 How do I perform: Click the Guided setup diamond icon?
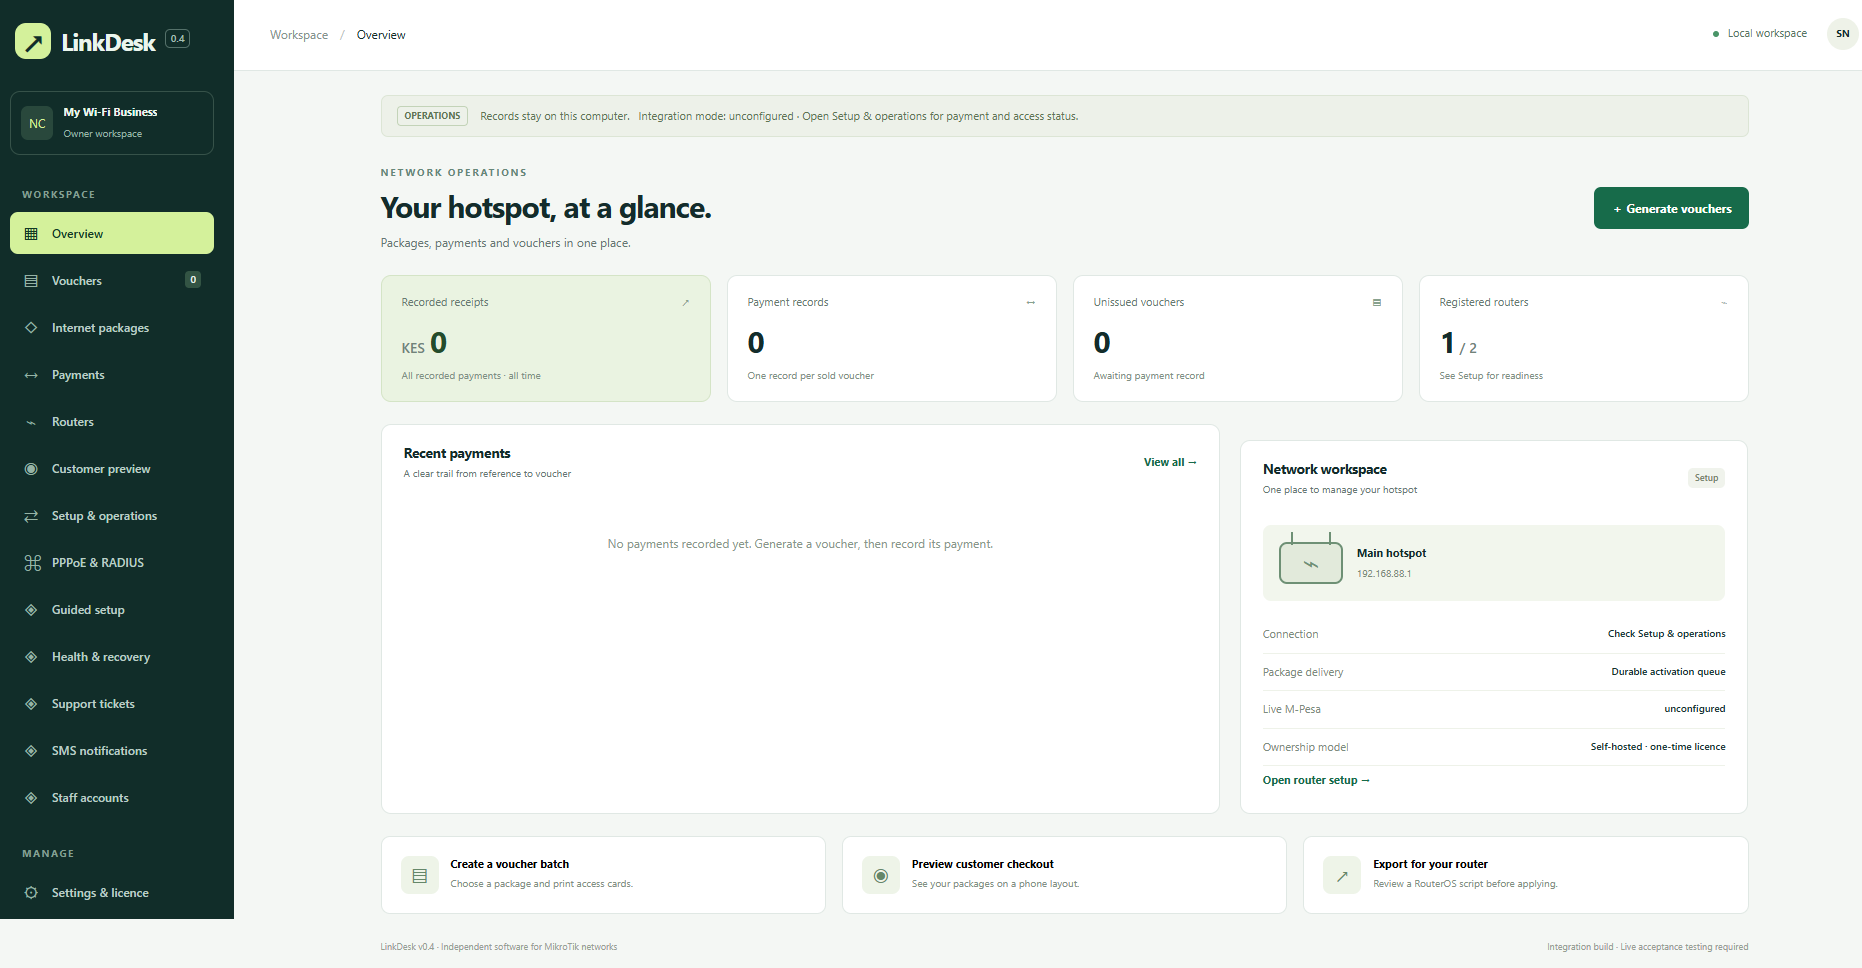pos(31,610)
